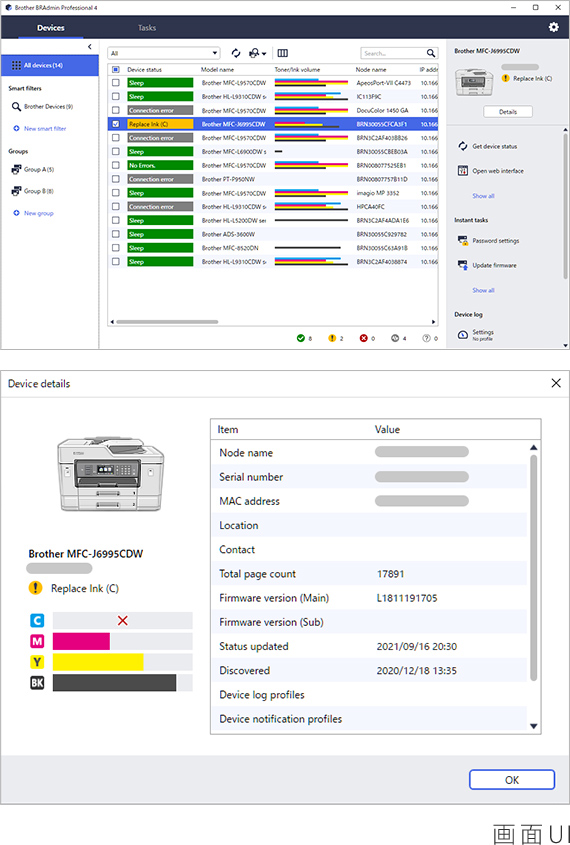Image resolution: width=570 pixels, height=845 pixels.
Task: Click OK in Device details dialog
Action: point(512,780)
